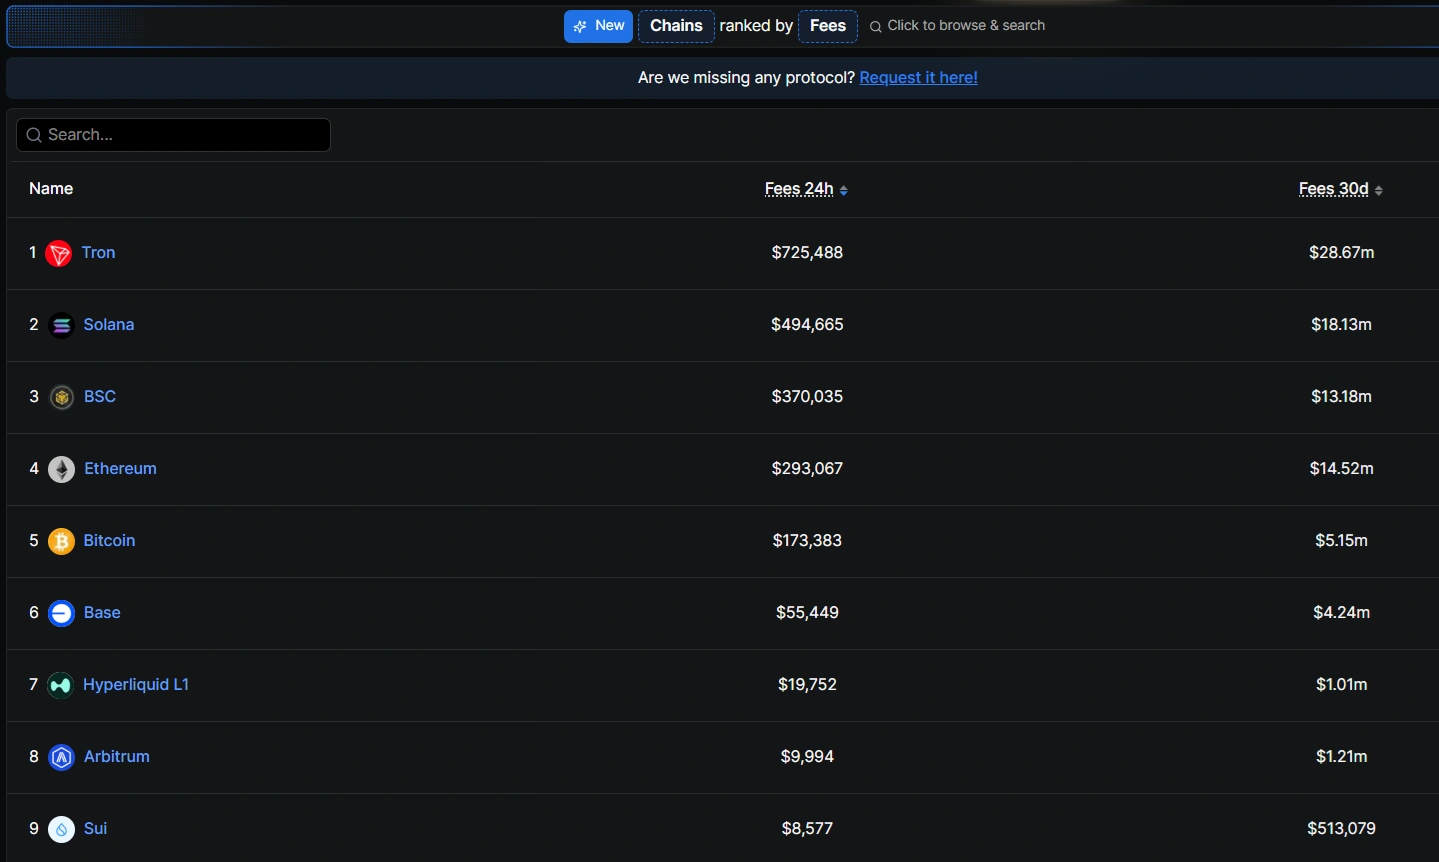This screenshot has height=862, width=1439.
Task: Open the Bitcoin chain page
Action: (x=110, y=541)
